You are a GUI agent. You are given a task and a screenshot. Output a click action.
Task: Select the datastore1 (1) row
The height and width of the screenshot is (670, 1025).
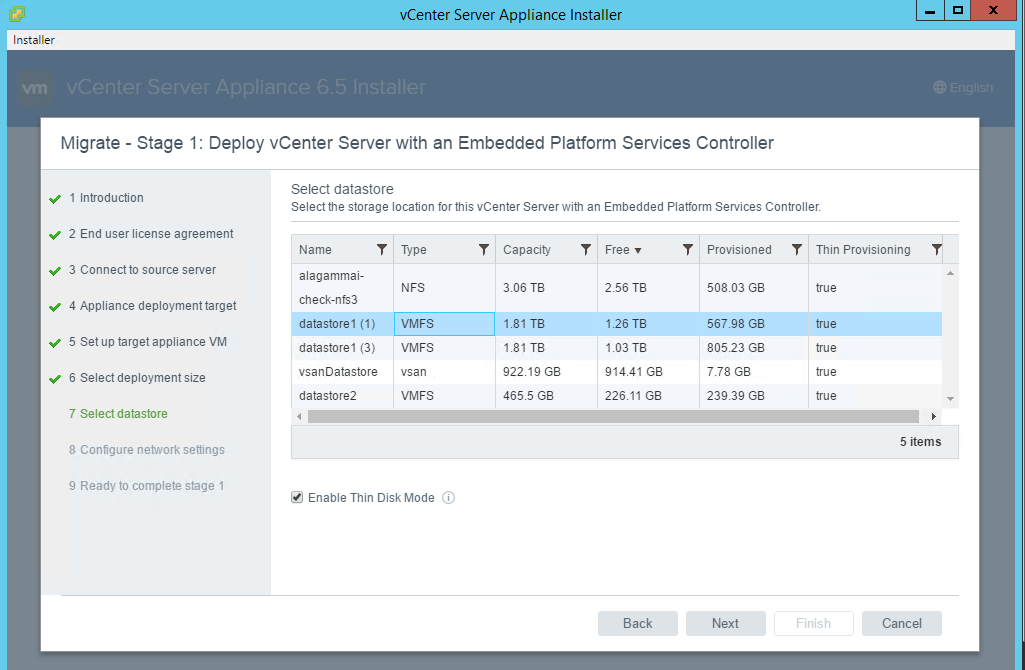(616, 324)
